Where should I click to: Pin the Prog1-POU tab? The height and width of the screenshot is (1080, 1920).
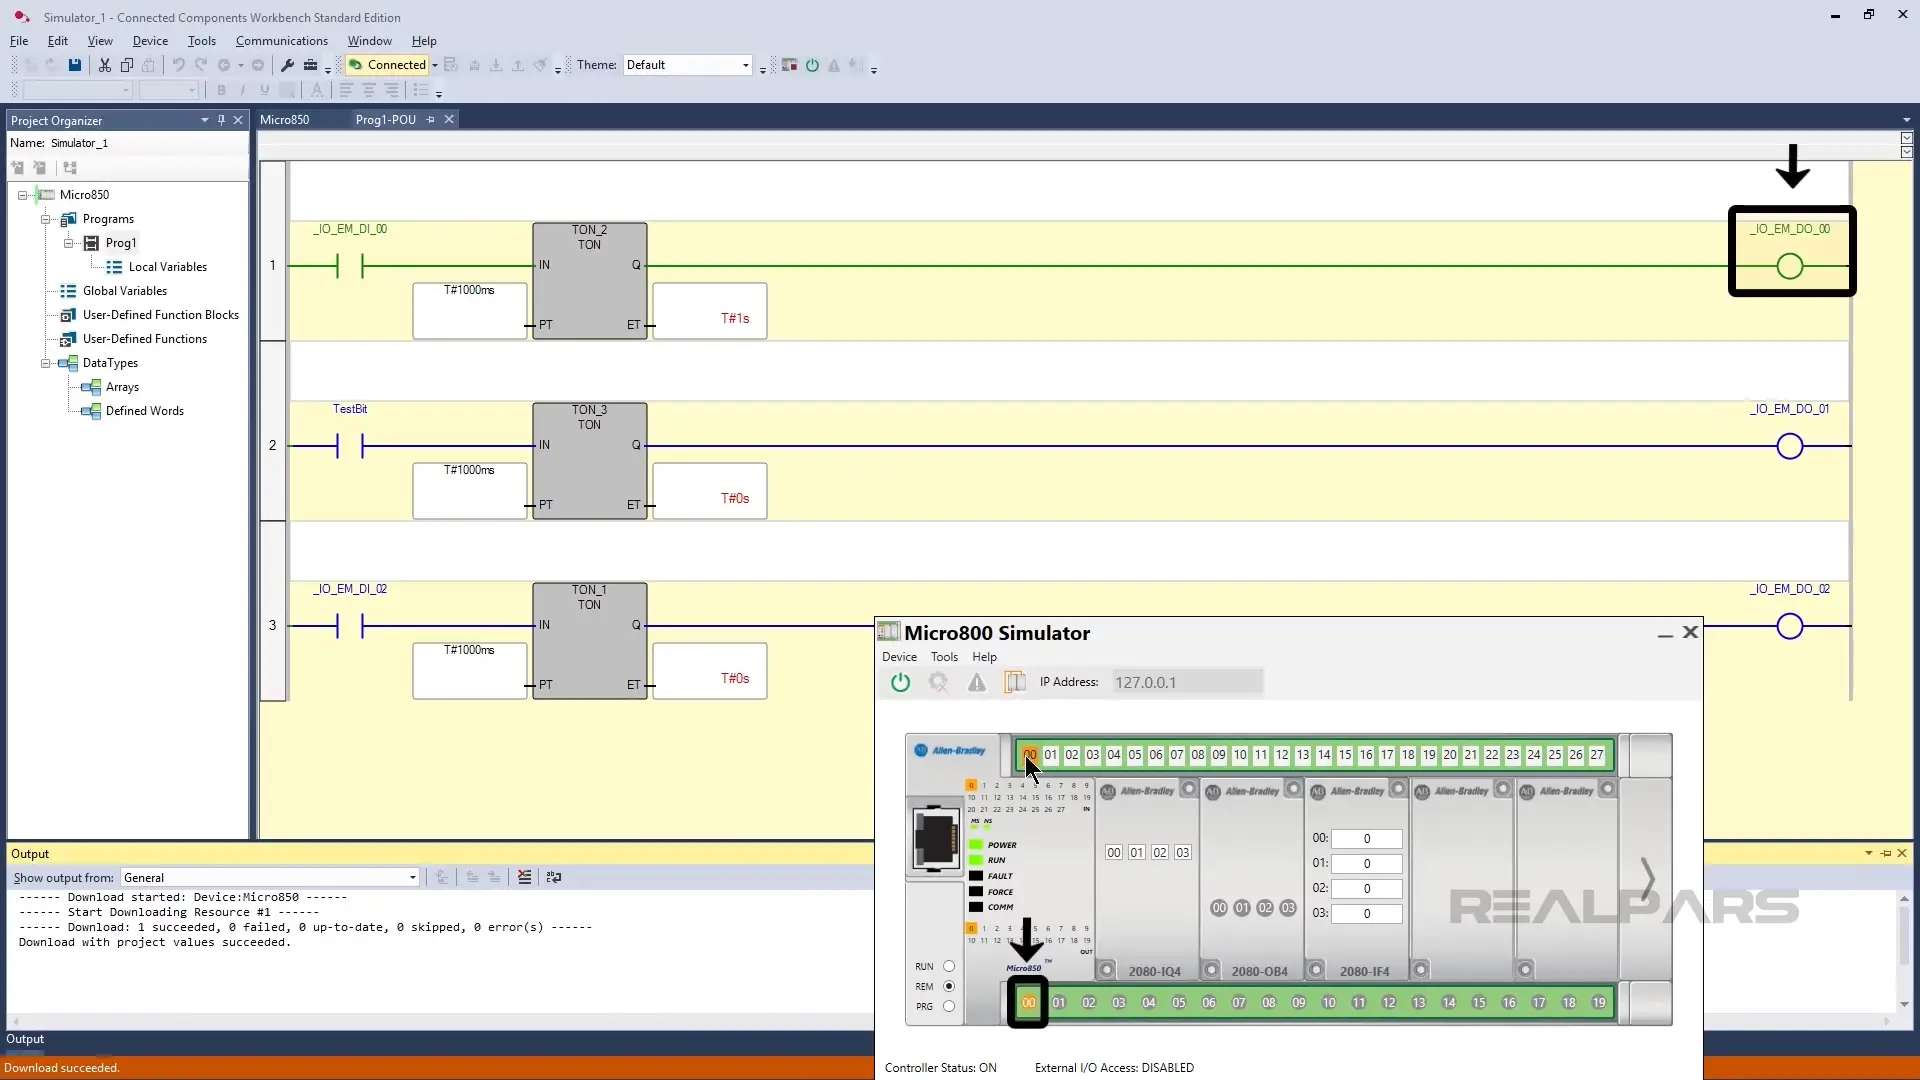coord(431,119)
